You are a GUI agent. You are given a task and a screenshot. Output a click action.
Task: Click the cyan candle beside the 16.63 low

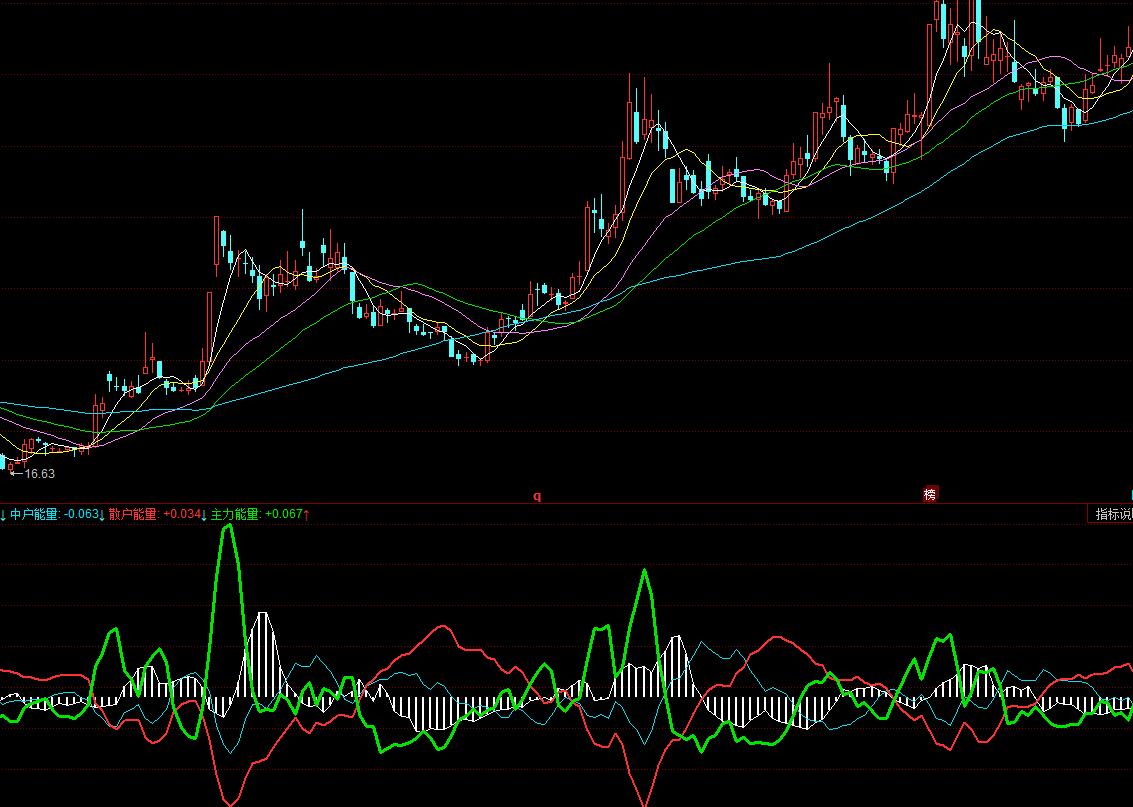pos(2,462)
